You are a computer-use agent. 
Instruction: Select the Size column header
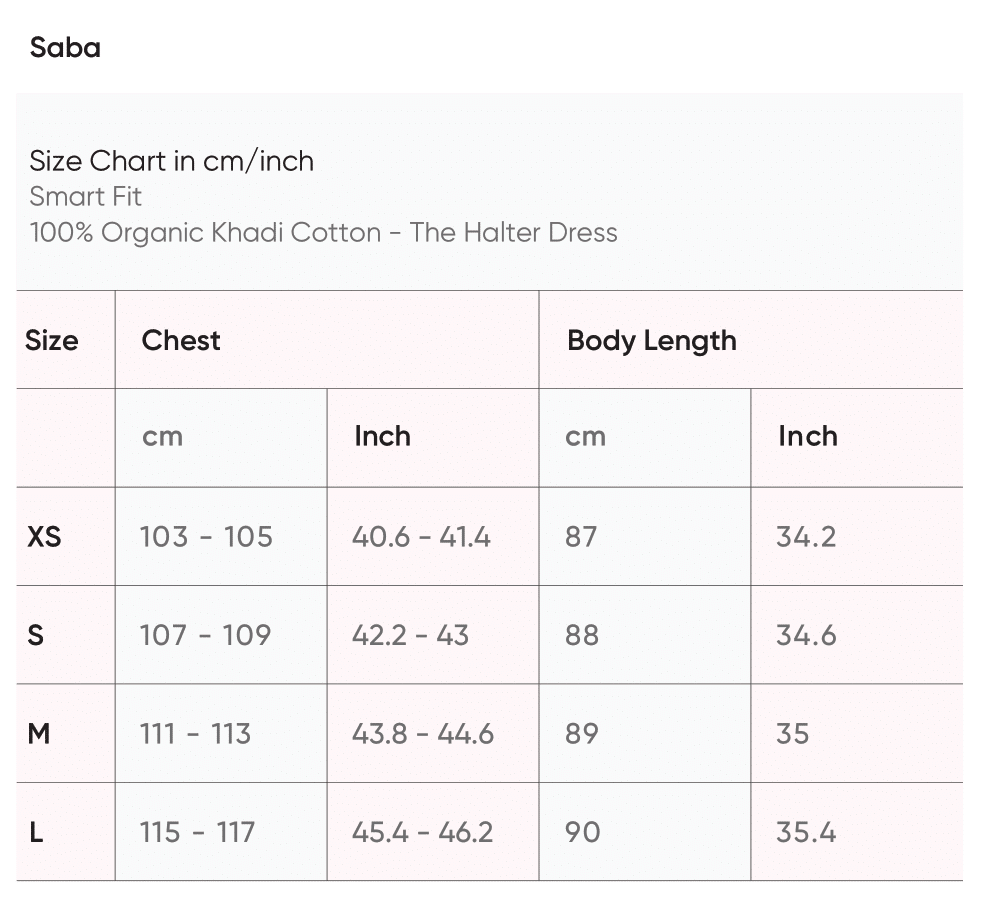click(x=51, y=340)
